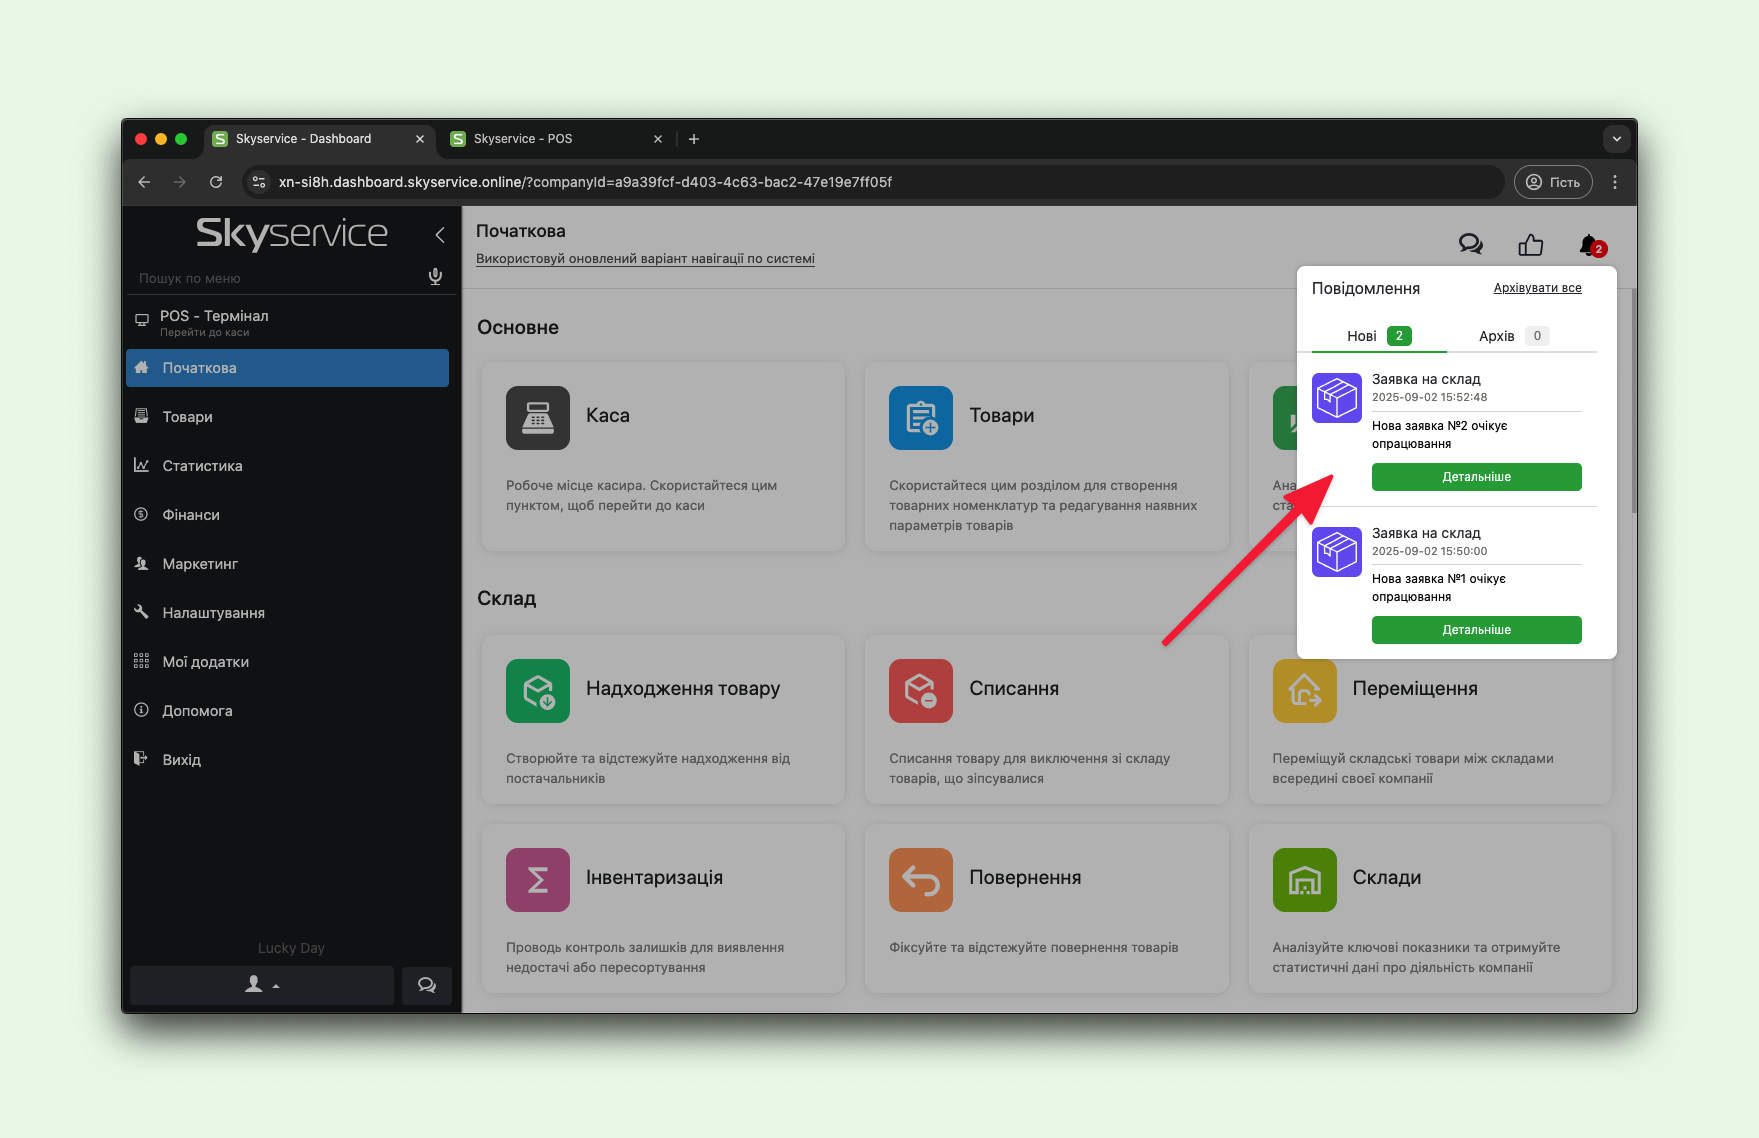The height and width of the screenshot is (1138, 1759).
Task: Click the Повернення return arrow icon
Action: pyautogui.click(x=920, y=879)
